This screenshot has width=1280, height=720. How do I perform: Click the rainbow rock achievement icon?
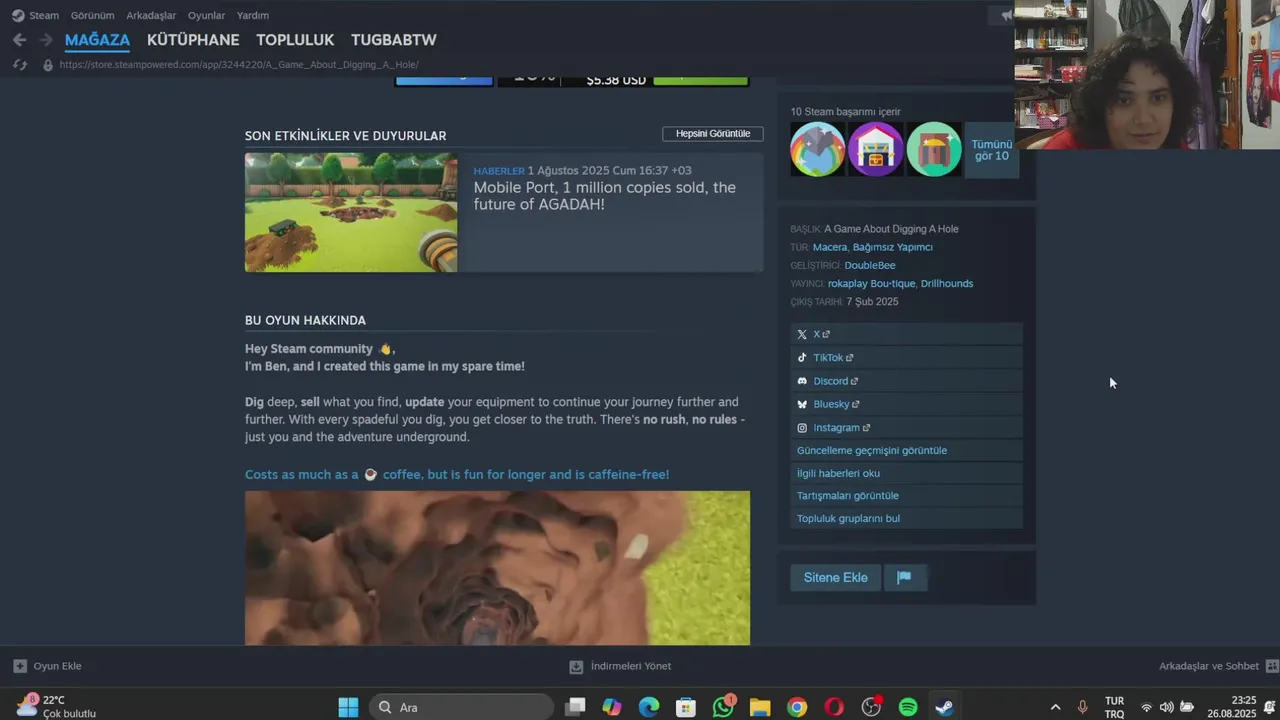pos(818,149)
